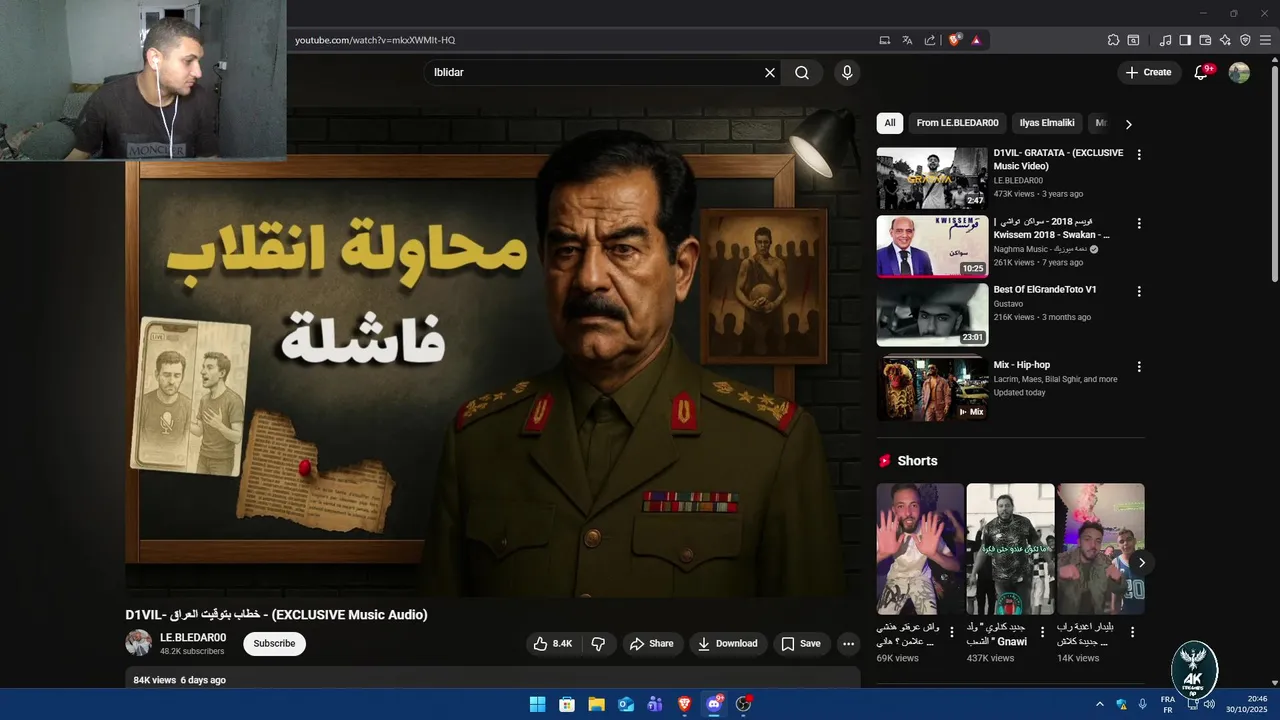
Task: Click the D1VIL GRATATA video title
Action: (x=1058, y=159)
